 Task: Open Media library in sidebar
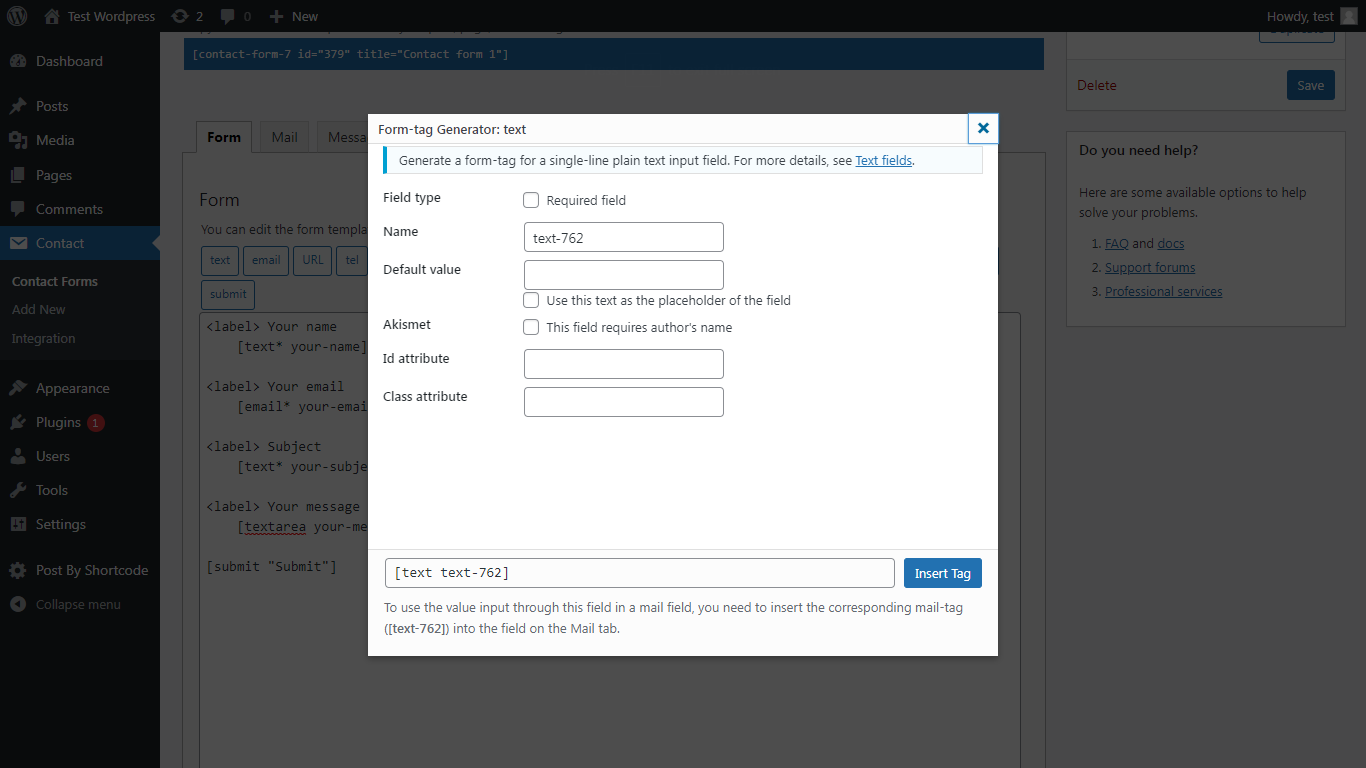point(80,140)
